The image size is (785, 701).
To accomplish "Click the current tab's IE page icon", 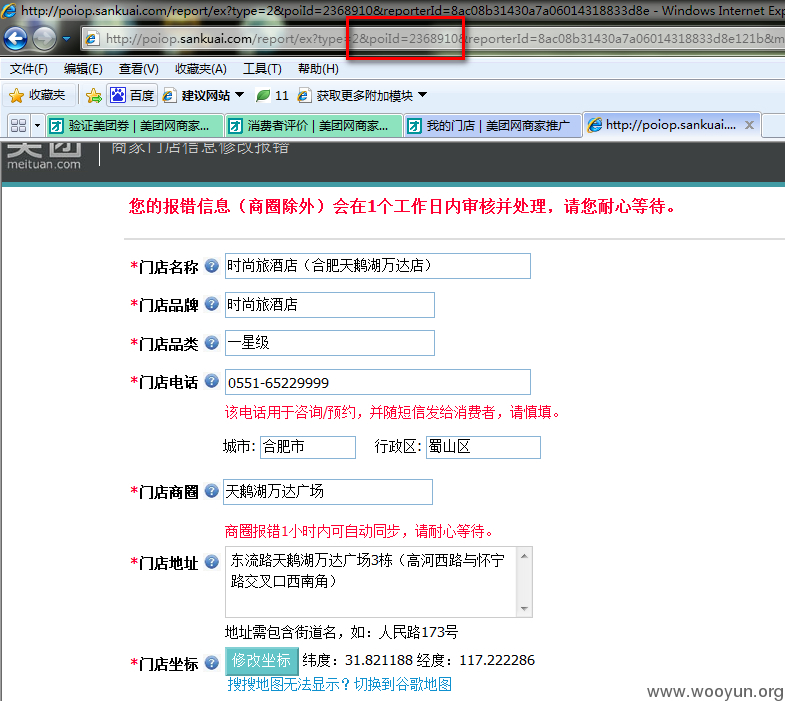I will click(595, 125).
